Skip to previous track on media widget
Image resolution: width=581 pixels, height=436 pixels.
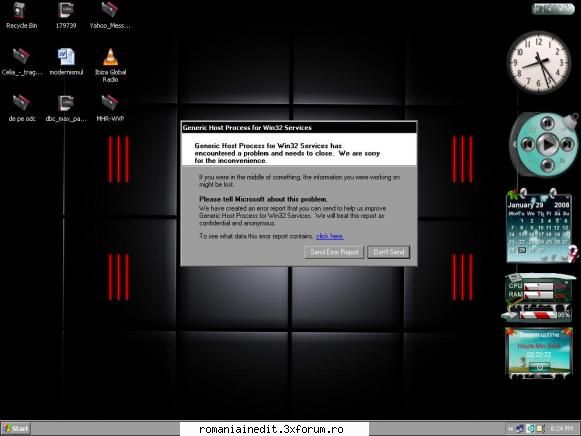[x=528, y=144]
